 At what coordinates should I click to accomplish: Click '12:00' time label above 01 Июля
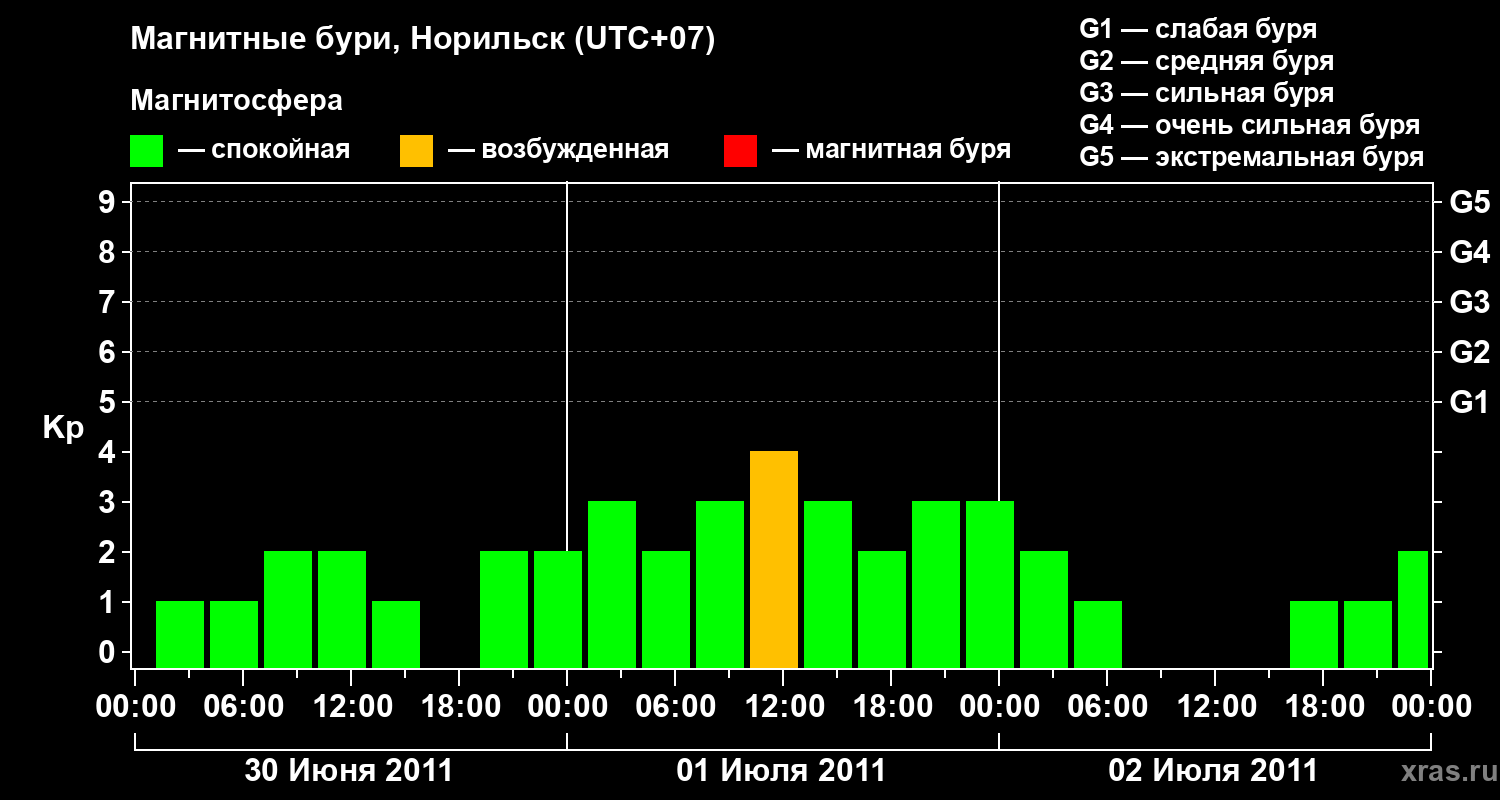[x=783, y=707]
